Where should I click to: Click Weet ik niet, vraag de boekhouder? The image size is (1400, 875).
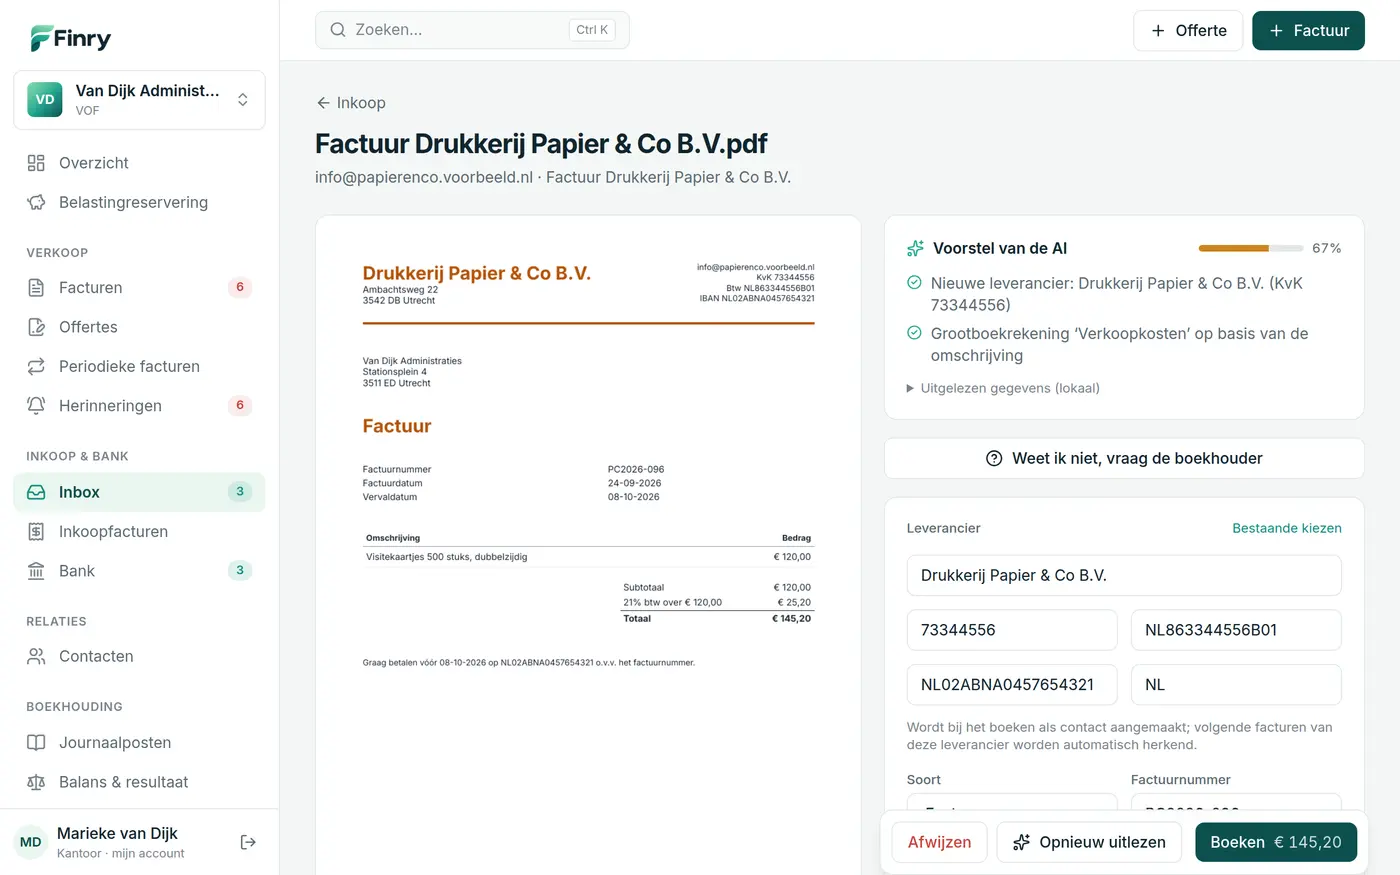click(x=1124, y=458)
